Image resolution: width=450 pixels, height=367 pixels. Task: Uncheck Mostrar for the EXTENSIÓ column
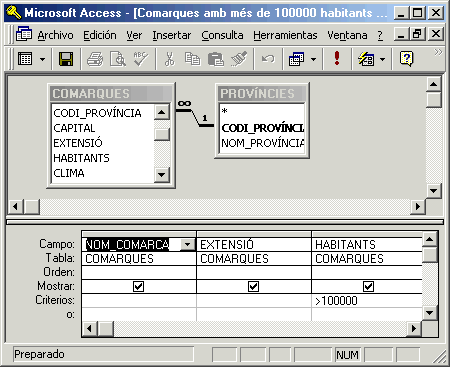(x=253, y=286)
